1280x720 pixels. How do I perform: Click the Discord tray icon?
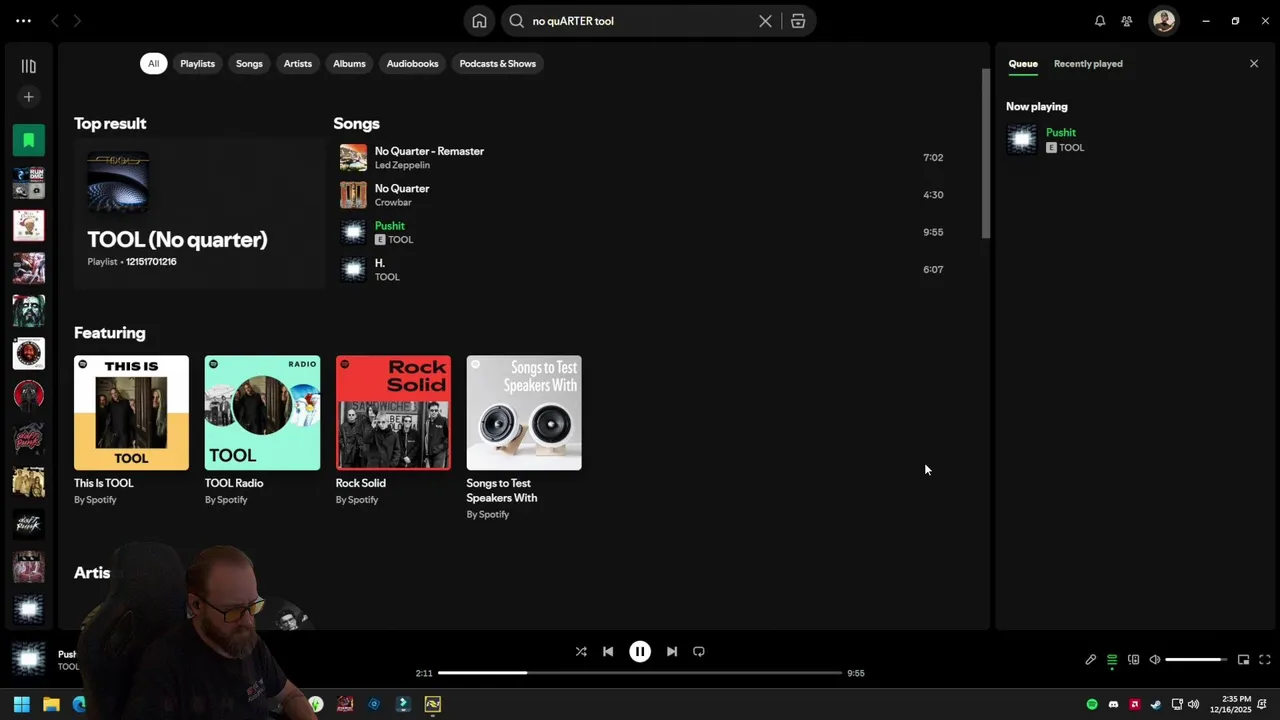(x=1113, y=705)
